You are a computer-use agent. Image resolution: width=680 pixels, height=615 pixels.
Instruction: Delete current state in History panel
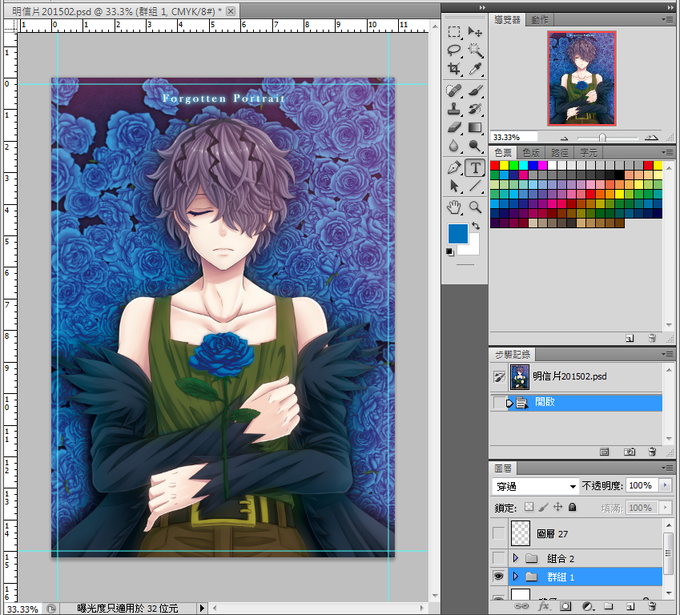(652, 452)
